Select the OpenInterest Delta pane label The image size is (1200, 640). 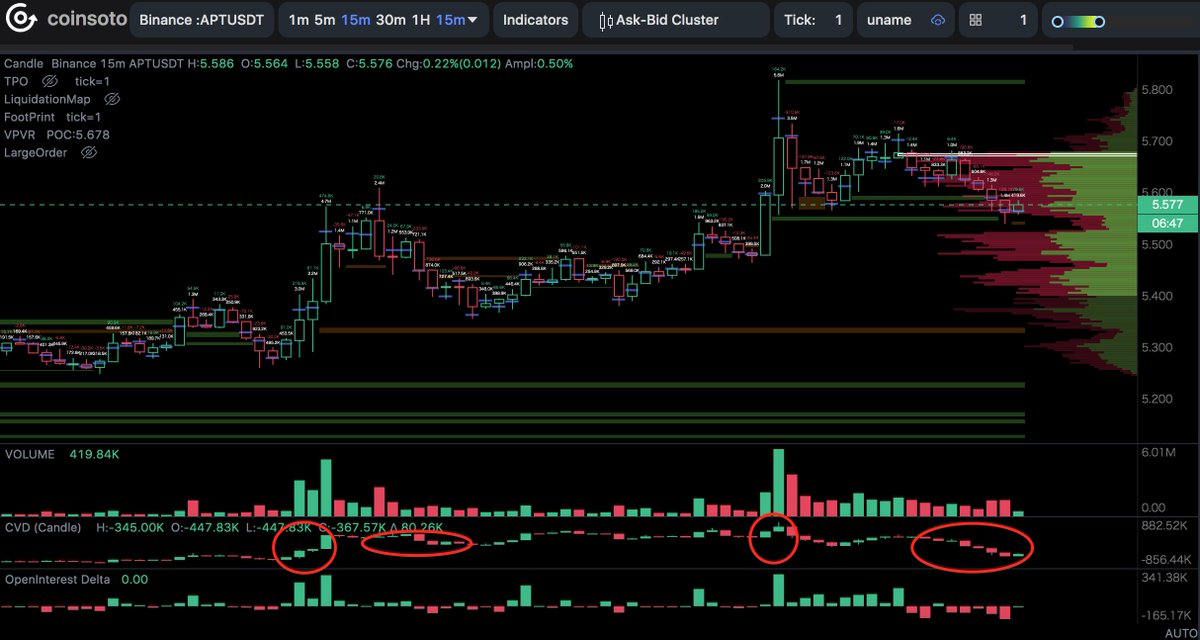(x=58, y=579)
